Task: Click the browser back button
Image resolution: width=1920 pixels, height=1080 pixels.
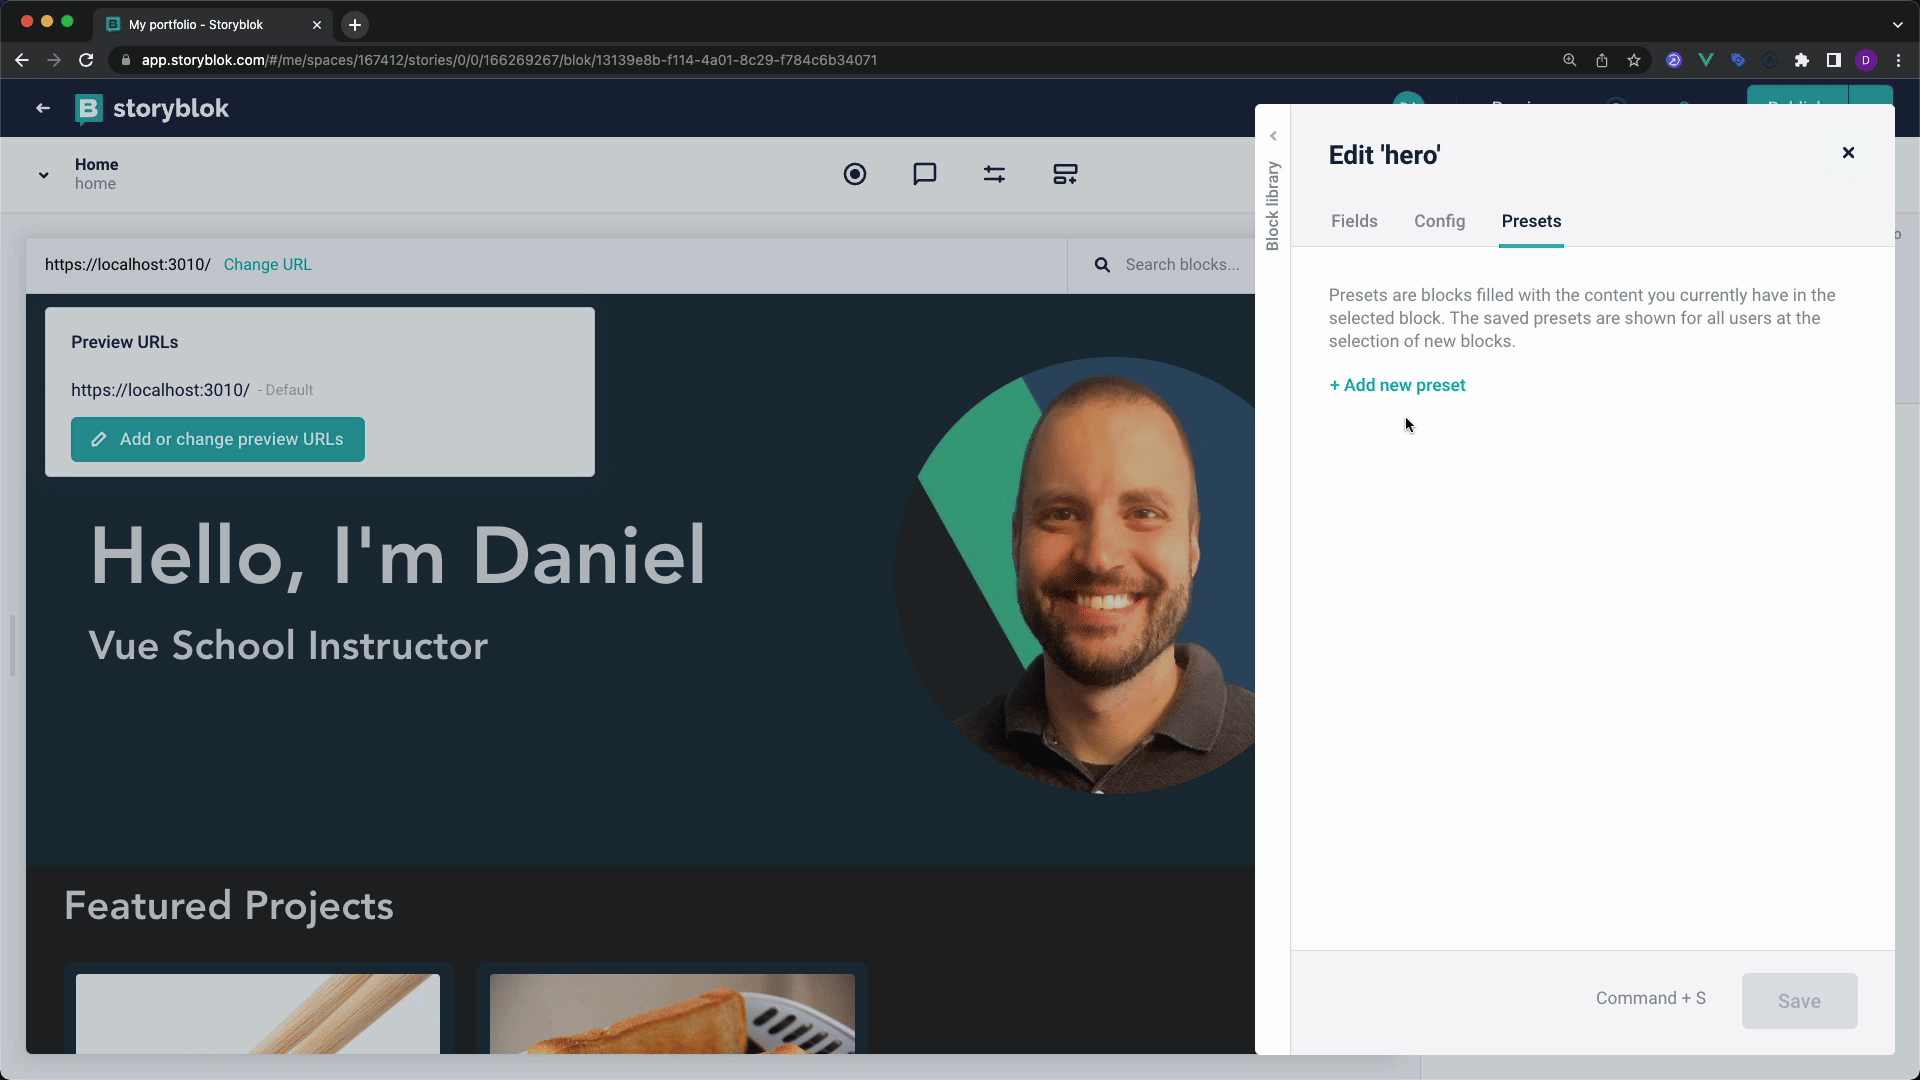Action: tap(22, 60)
